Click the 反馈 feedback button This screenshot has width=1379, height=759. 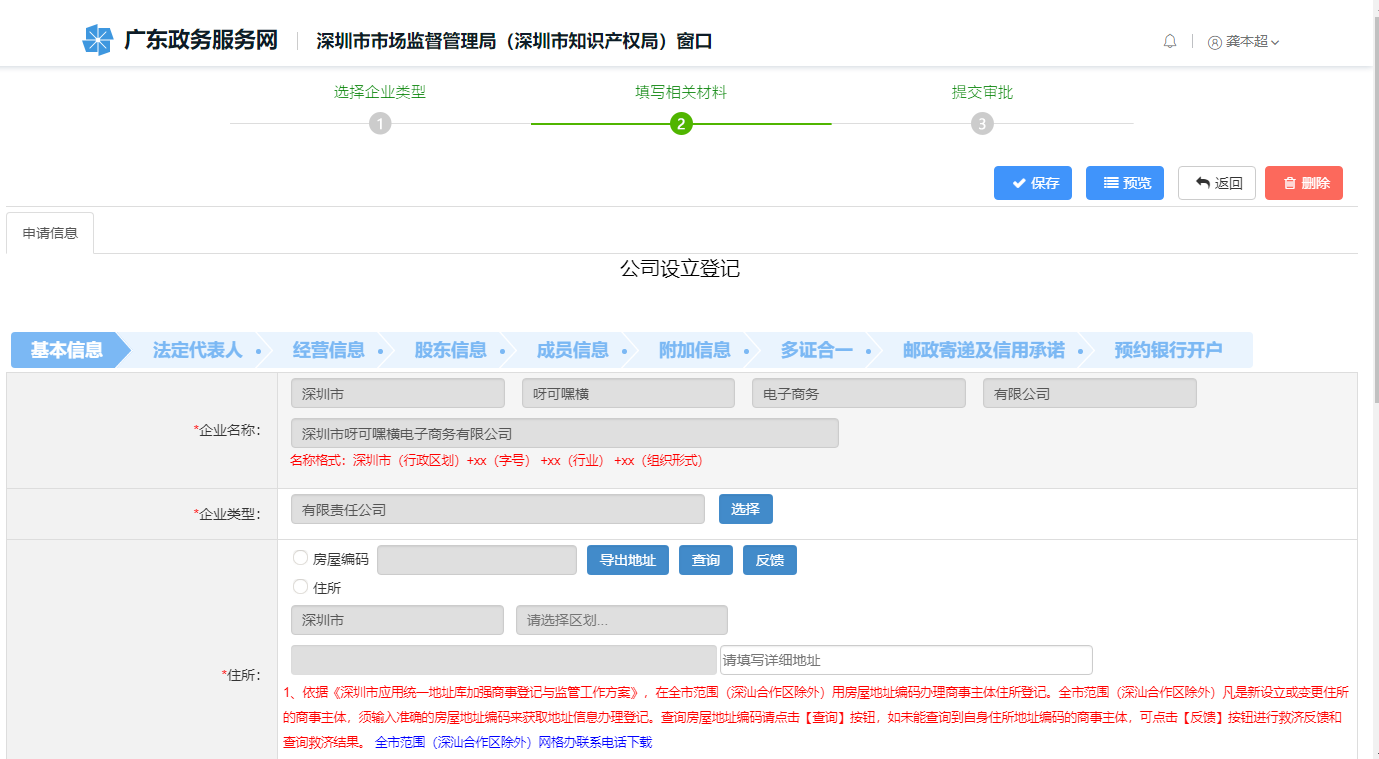pyautogui.click(x=769, y=559)
